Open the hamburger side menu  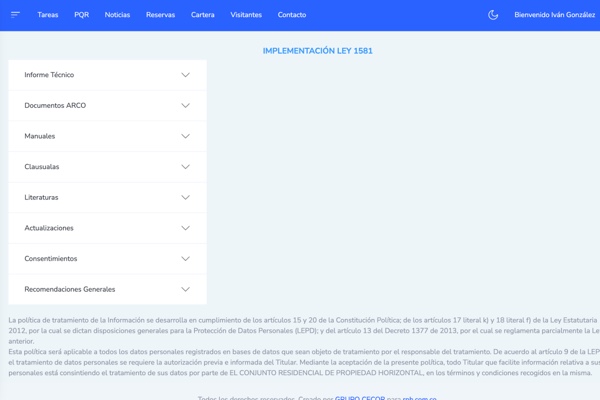[x=15, y=15]
